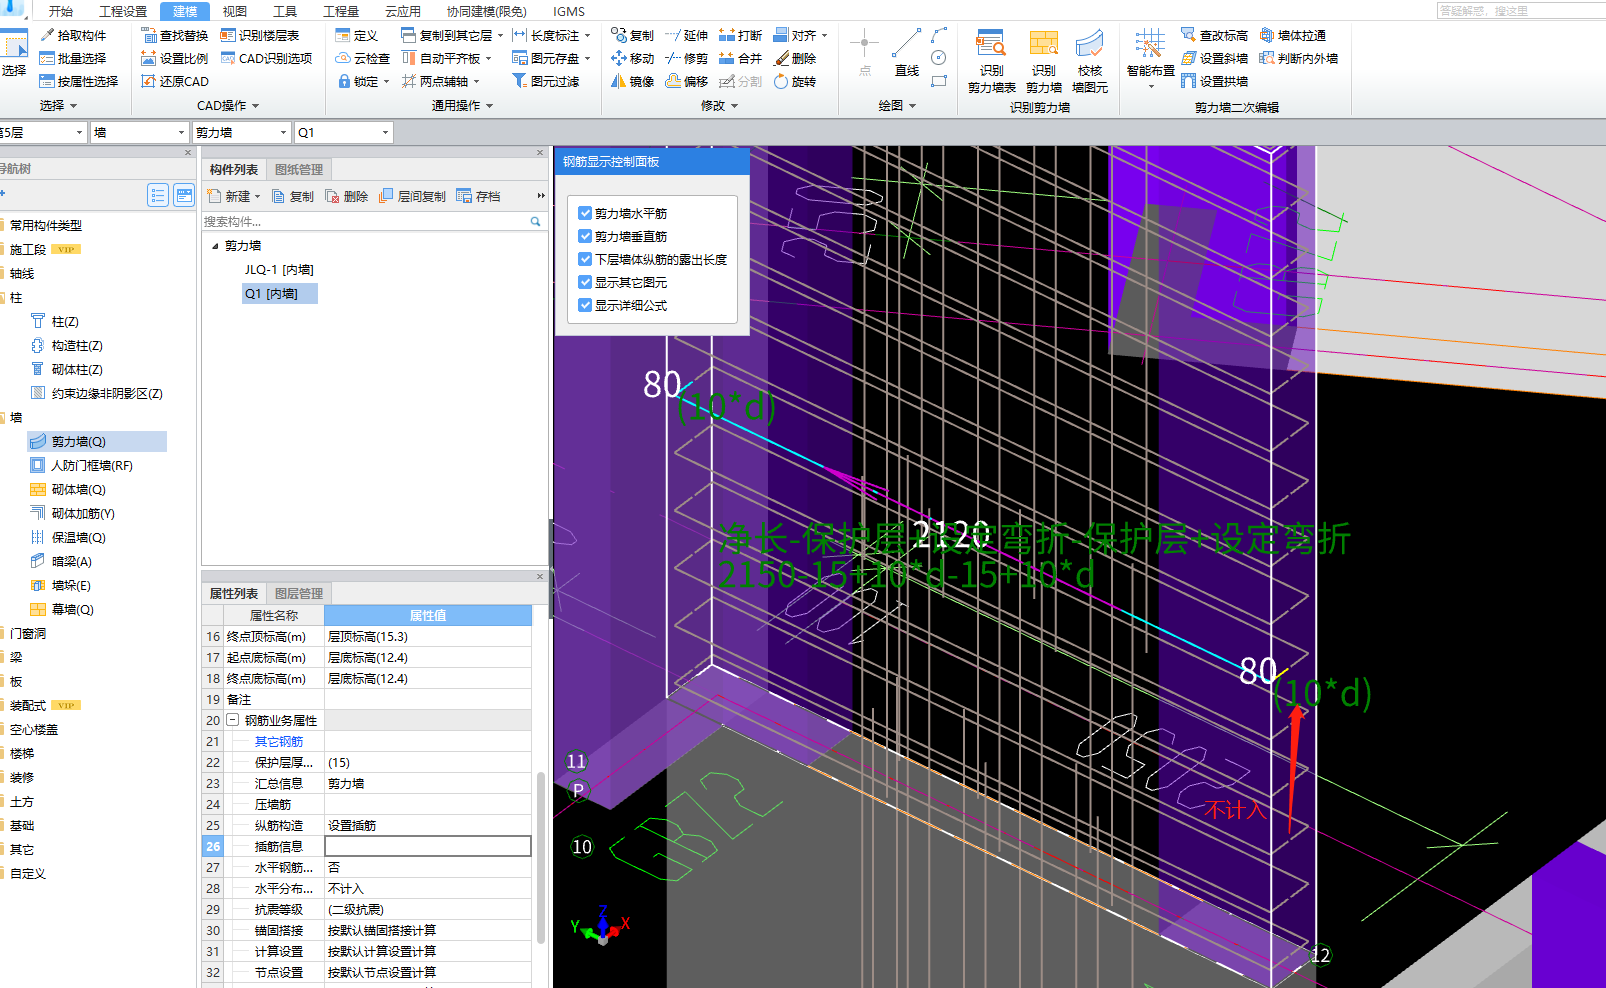Open the 云应用 ribbon tab

click(403, 11)
